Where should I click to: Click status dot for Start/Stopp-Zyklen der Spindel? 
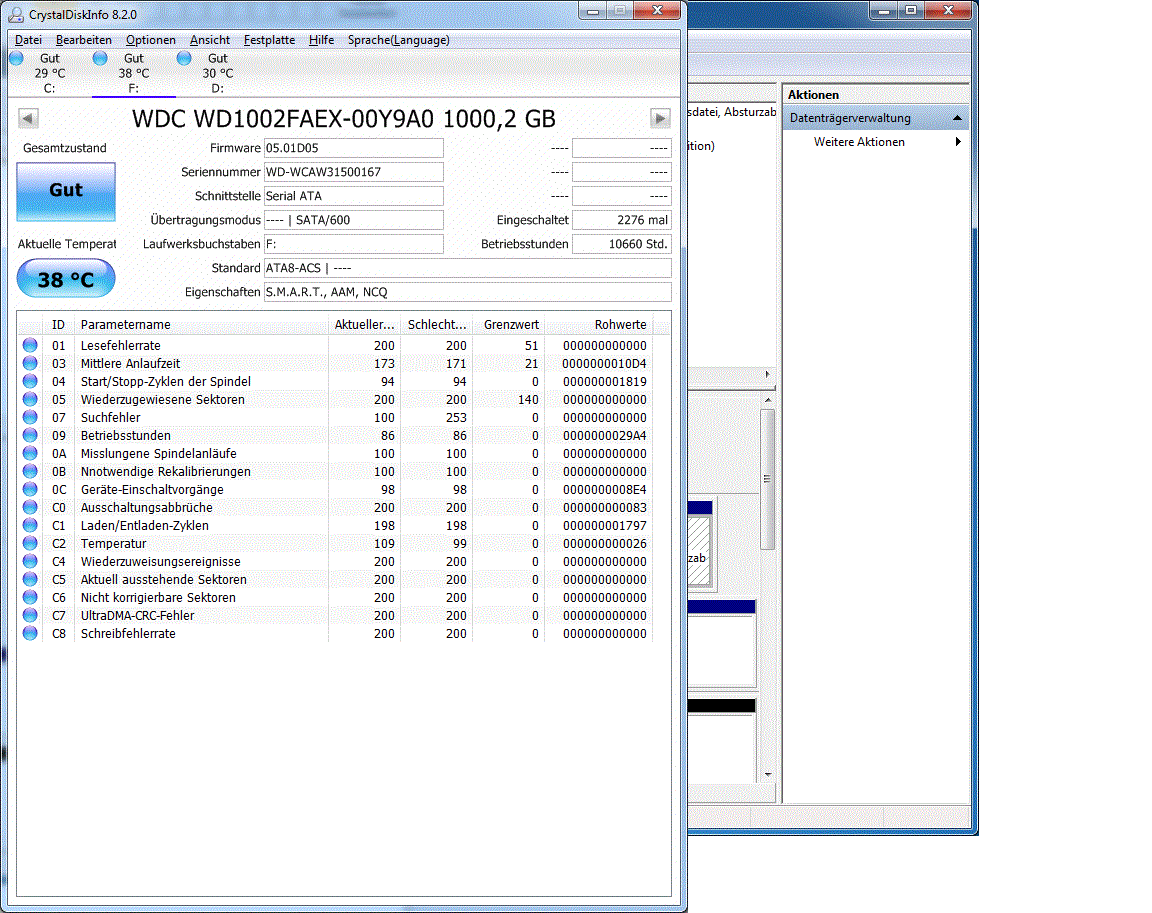[x=30, y=381]
